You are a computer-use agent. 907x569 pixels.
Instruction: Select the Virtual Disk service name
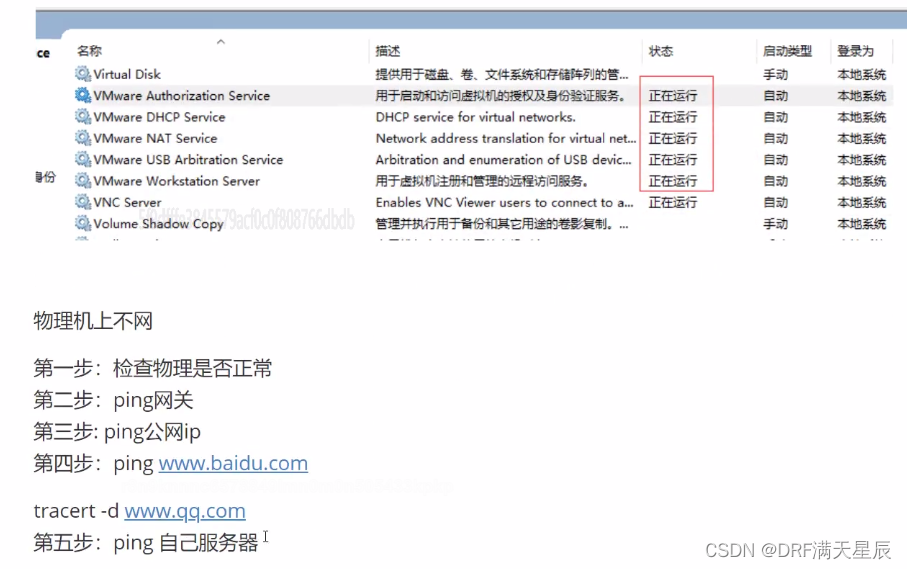[x=127, y=75]
